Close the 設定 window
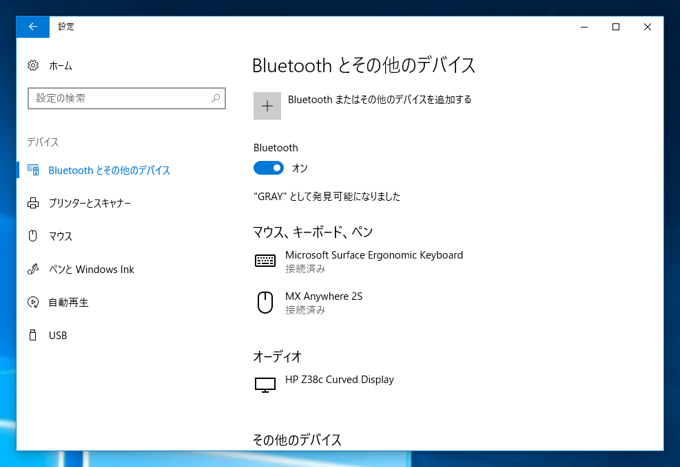Viewport: 680px width, 467px height. tap(647, 27)
